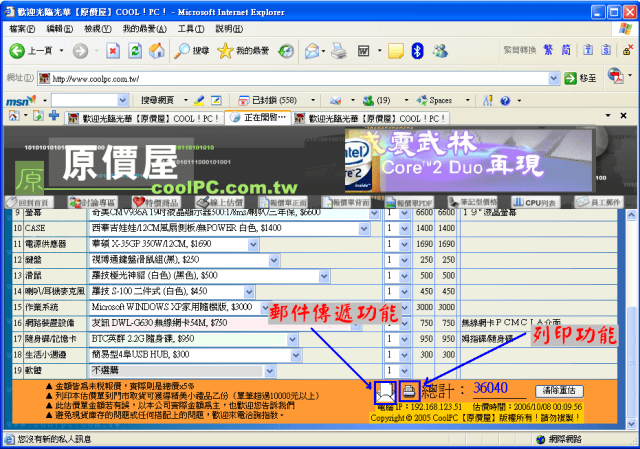Open the MSN toolbar help question icon
The image size is (640, 449).
pos(505,100)
